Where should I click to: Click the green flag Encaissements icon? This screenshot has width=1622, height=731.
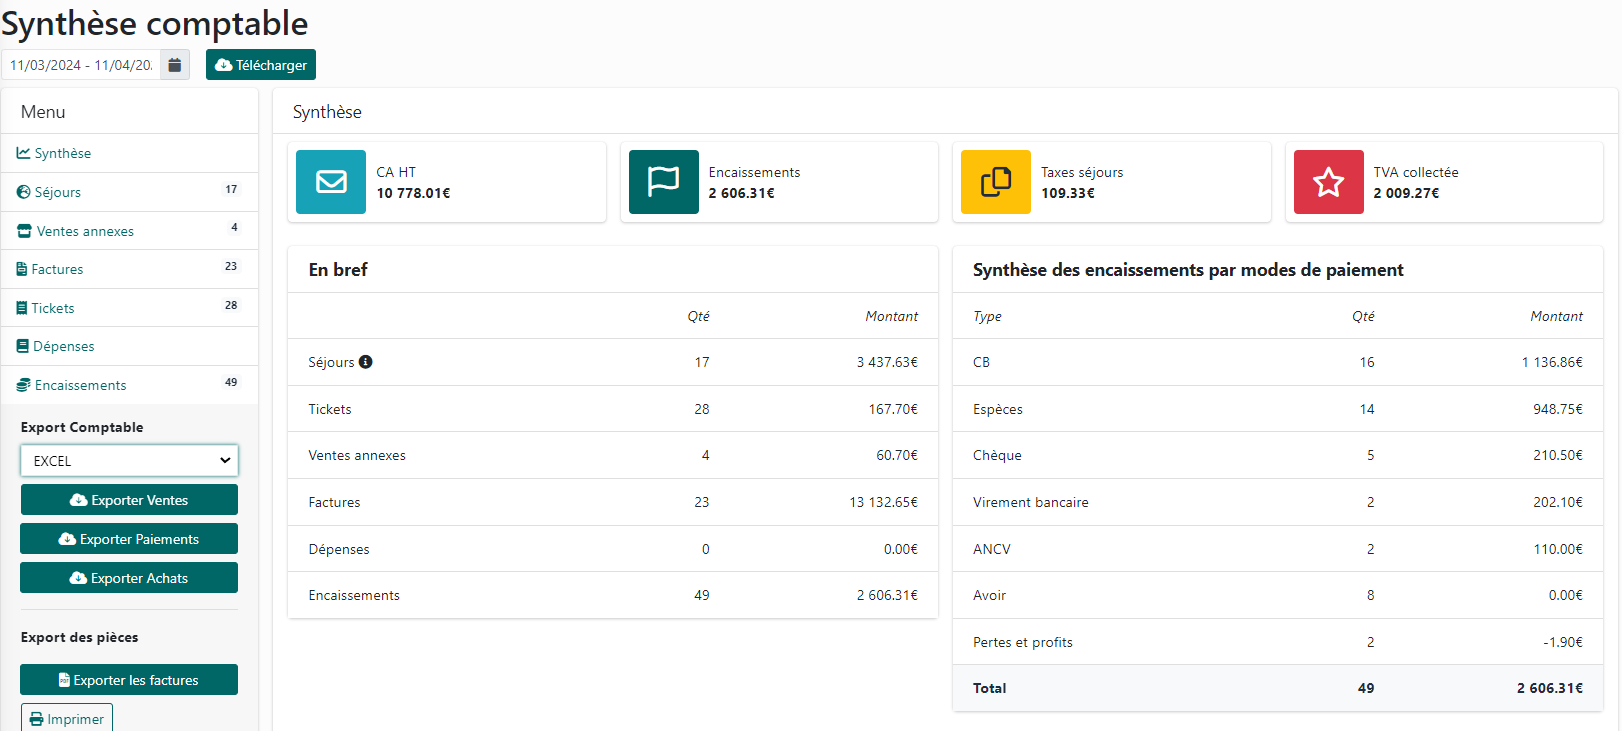663,182
